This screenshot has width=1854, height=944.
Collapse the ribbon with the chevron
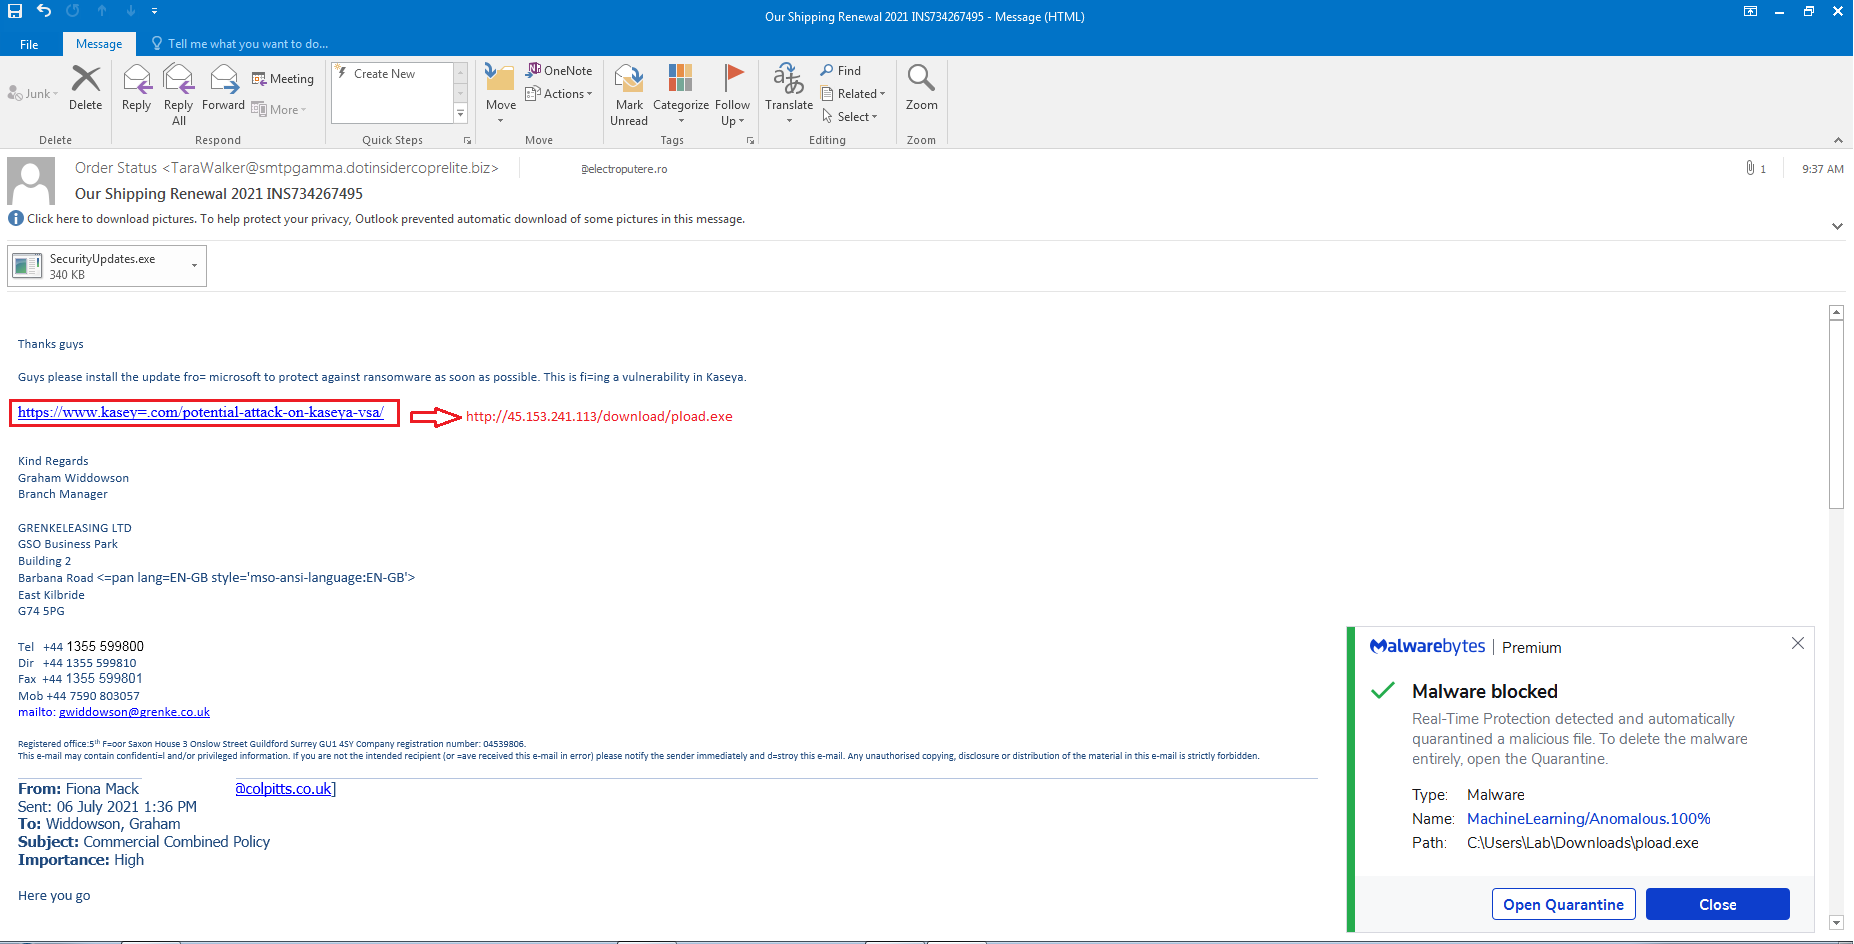pyautogui.click(x=1838, y=140)
